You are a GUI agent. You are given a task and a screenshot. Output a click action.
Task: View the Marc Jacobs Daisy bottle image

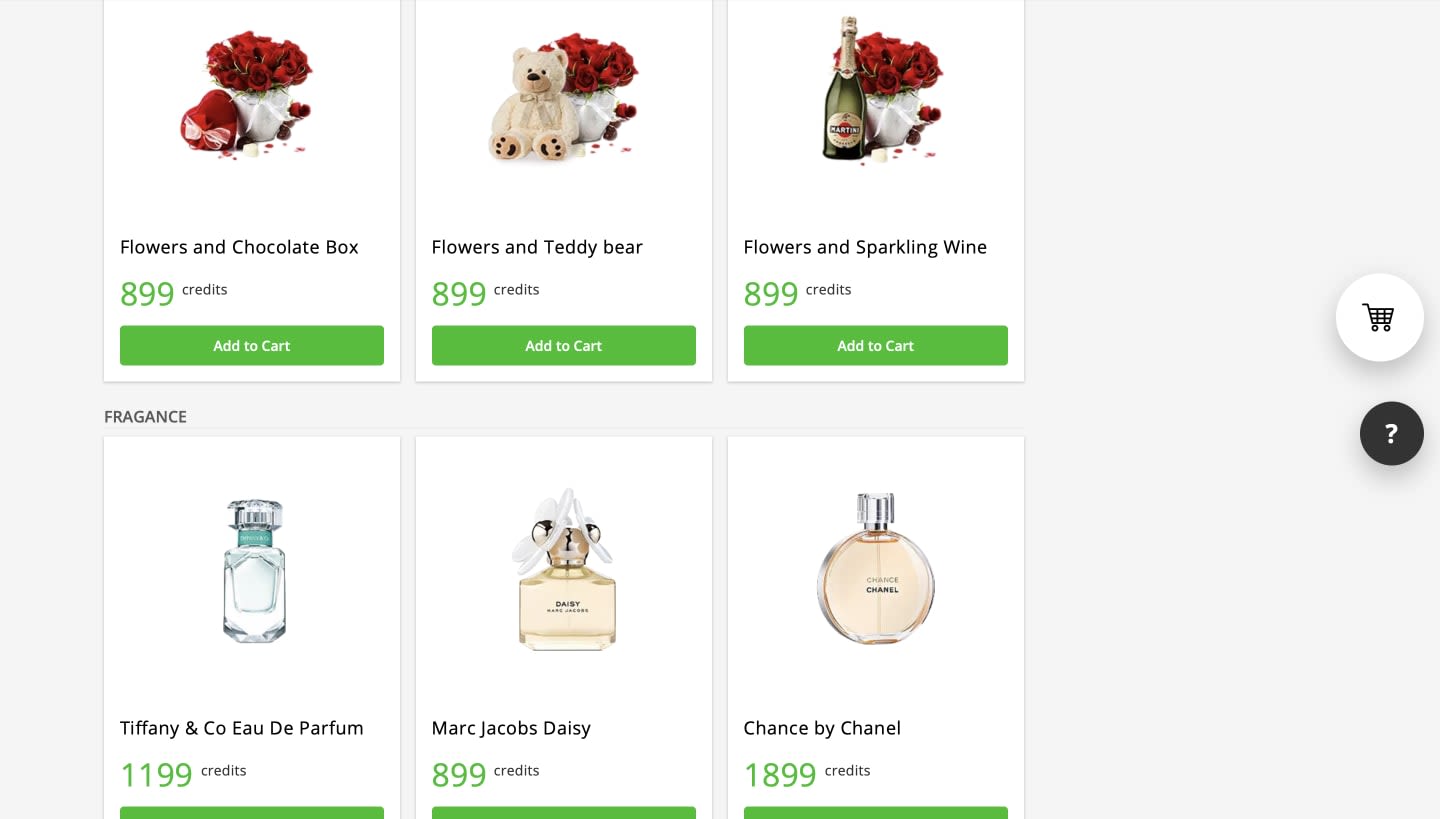click(566, 570)
